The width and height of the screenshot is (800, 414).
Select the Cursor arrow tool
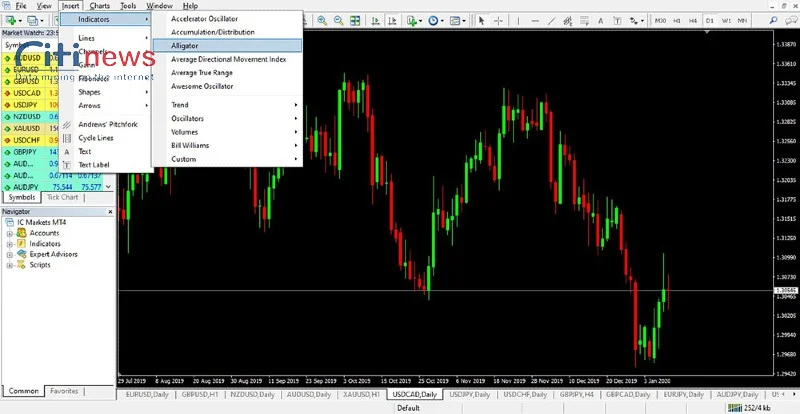[482, 20]
